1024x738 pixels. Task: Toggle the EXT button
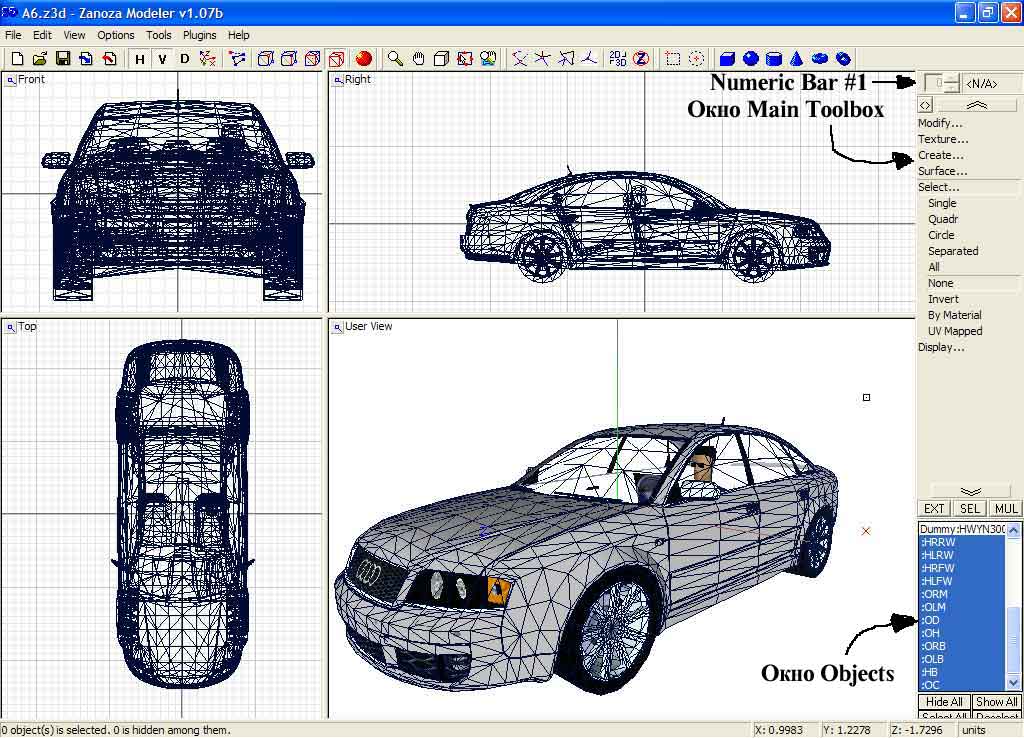pos(934,509)
